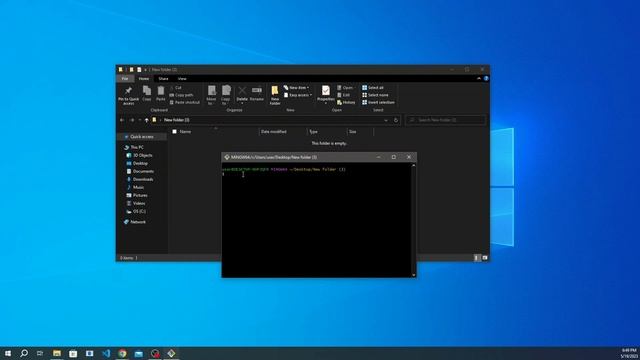Open the File tab in File Explorer

(125, 78)
